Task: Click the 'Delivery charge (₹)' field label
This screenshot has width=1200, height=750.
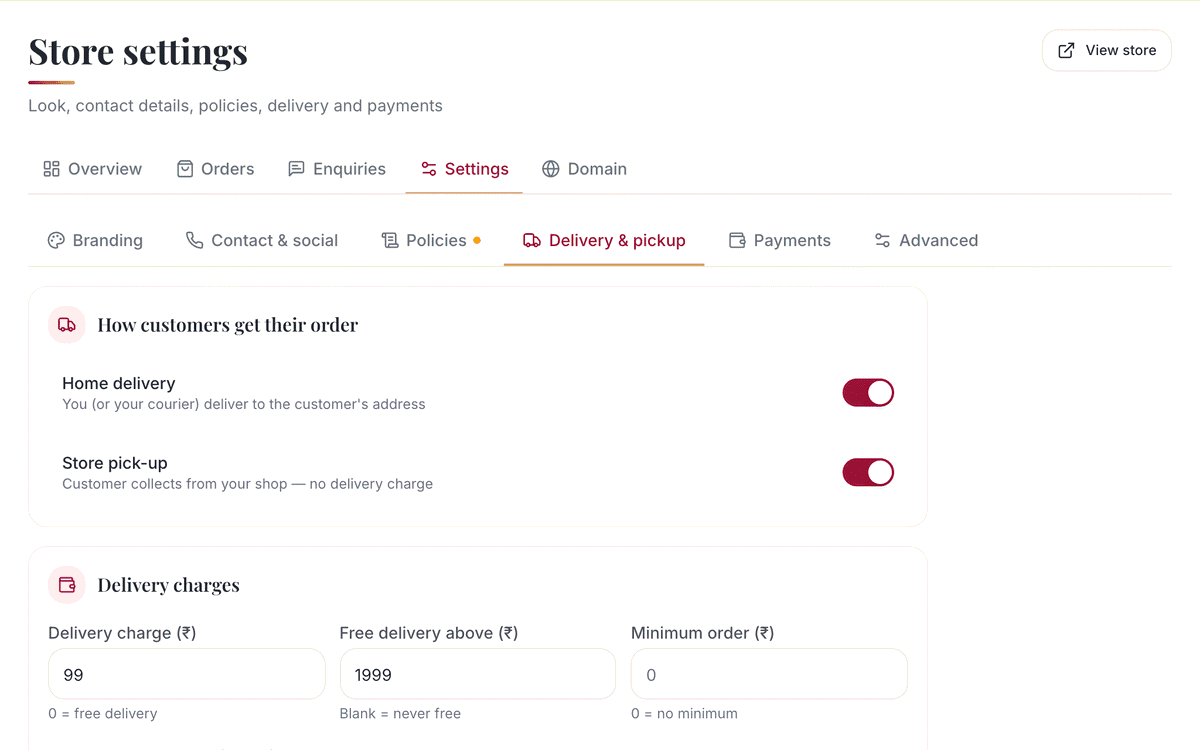Action: (122, 633)
